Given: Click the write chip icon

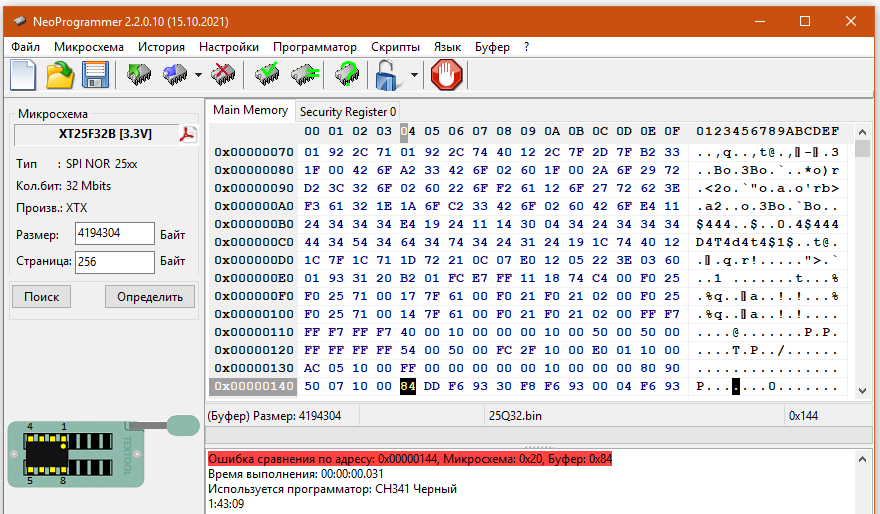Looking at the screenshot, I should pos(174,75).
